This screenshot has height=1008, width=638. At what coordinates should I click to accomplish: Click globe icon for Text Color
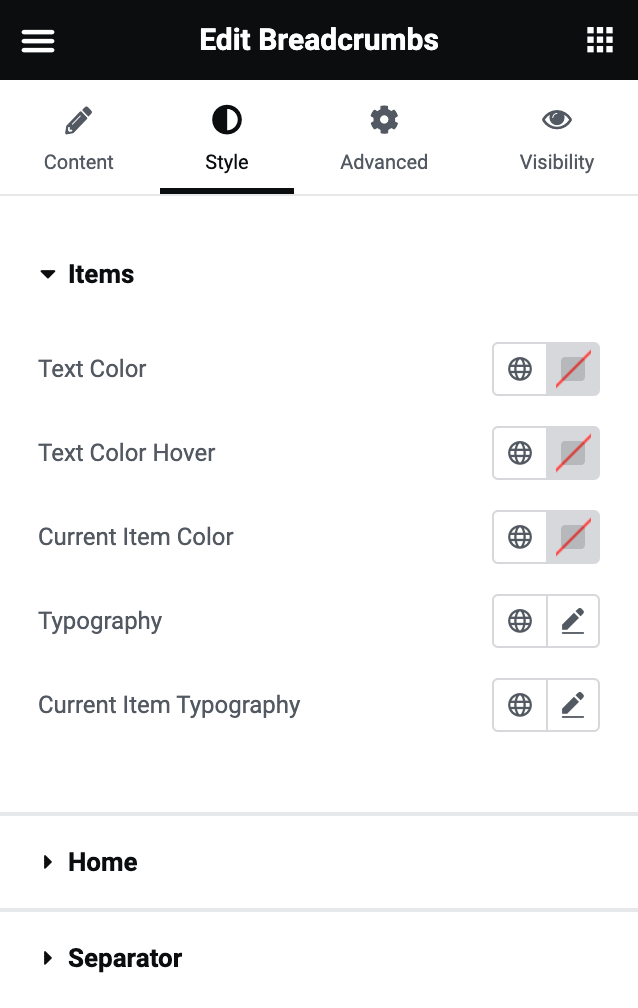(520, 369)
